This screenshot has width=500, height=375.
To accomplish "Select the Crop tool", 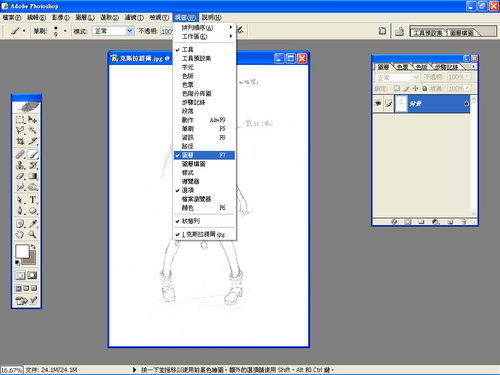I will click(20, 141).
